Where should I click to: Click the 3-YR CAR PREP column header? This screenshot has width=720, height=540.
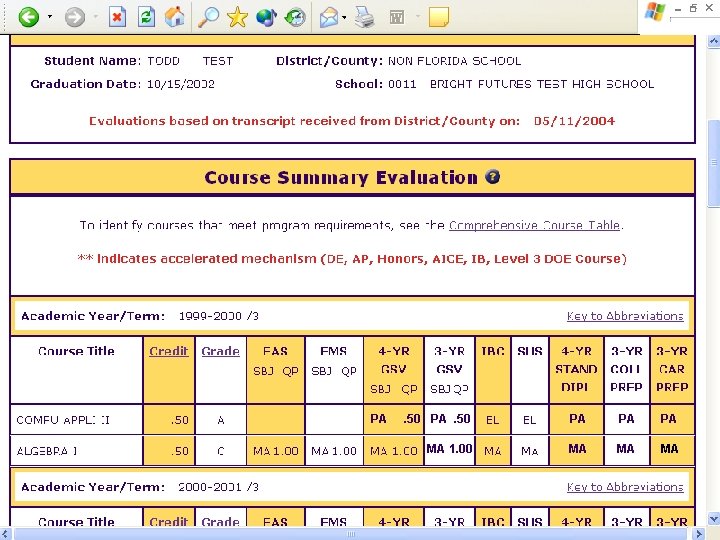[672, 369]
